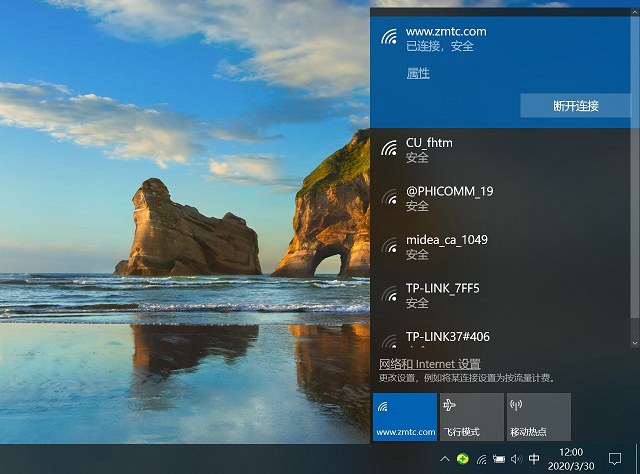Switch input method via 中 indicator
This screenshot has height=474, width=640.
coord(534,459)
